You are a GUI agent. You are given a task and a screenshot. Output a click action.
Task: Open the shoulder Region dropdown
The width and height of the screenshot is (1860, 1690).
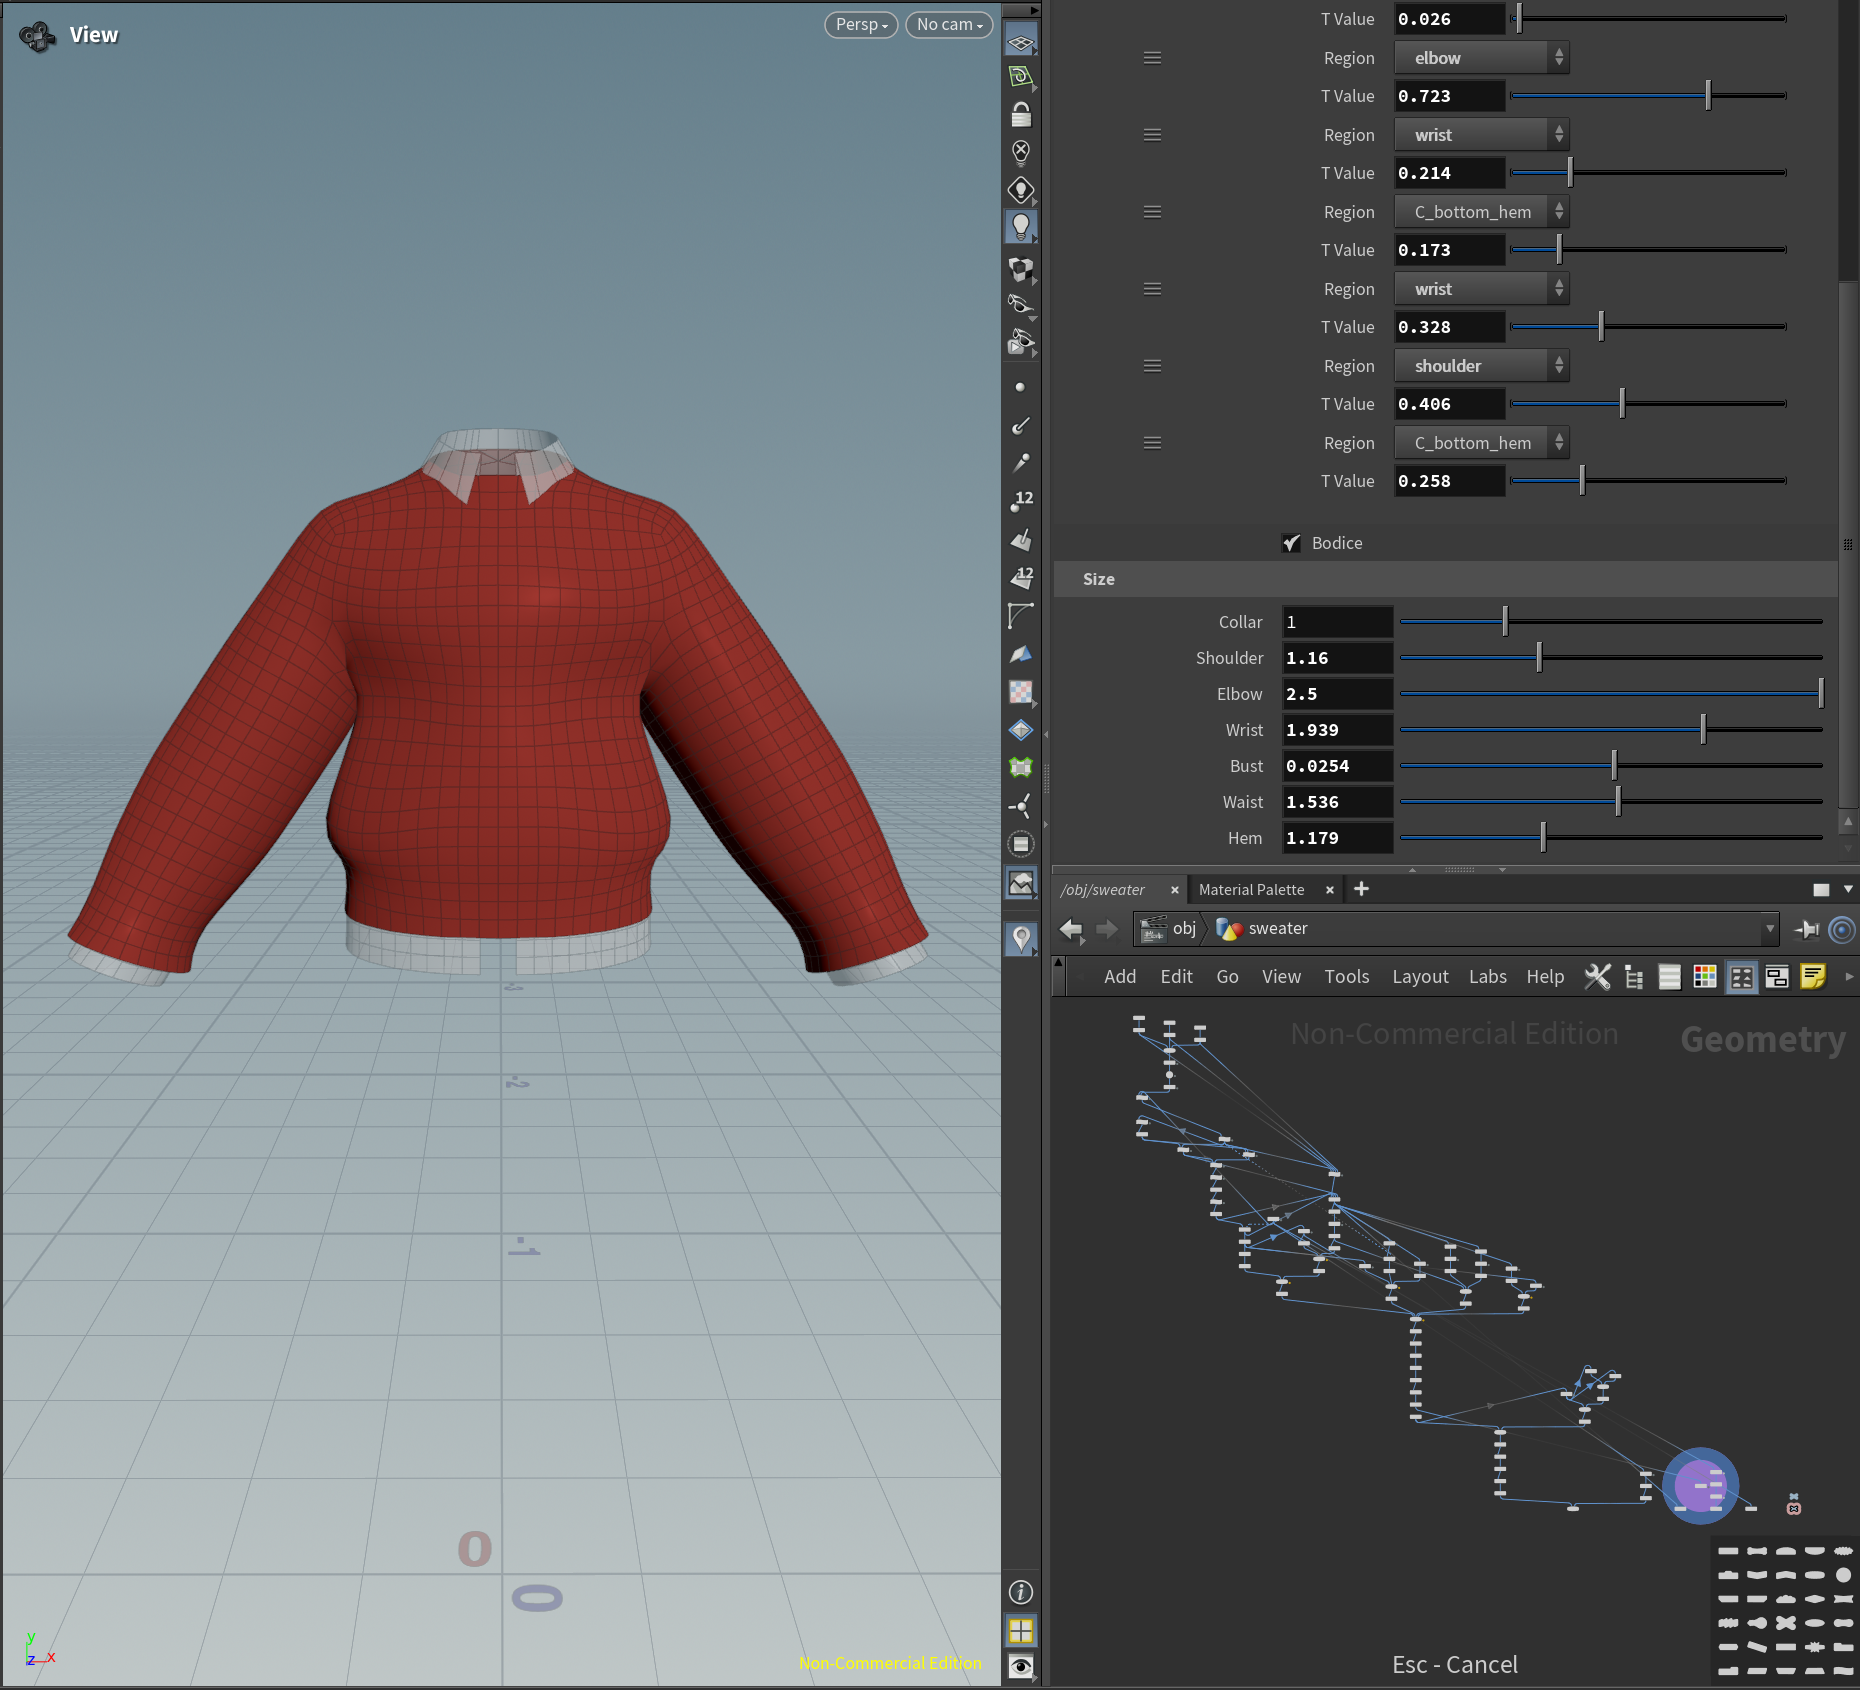[x=1481, y=366]
